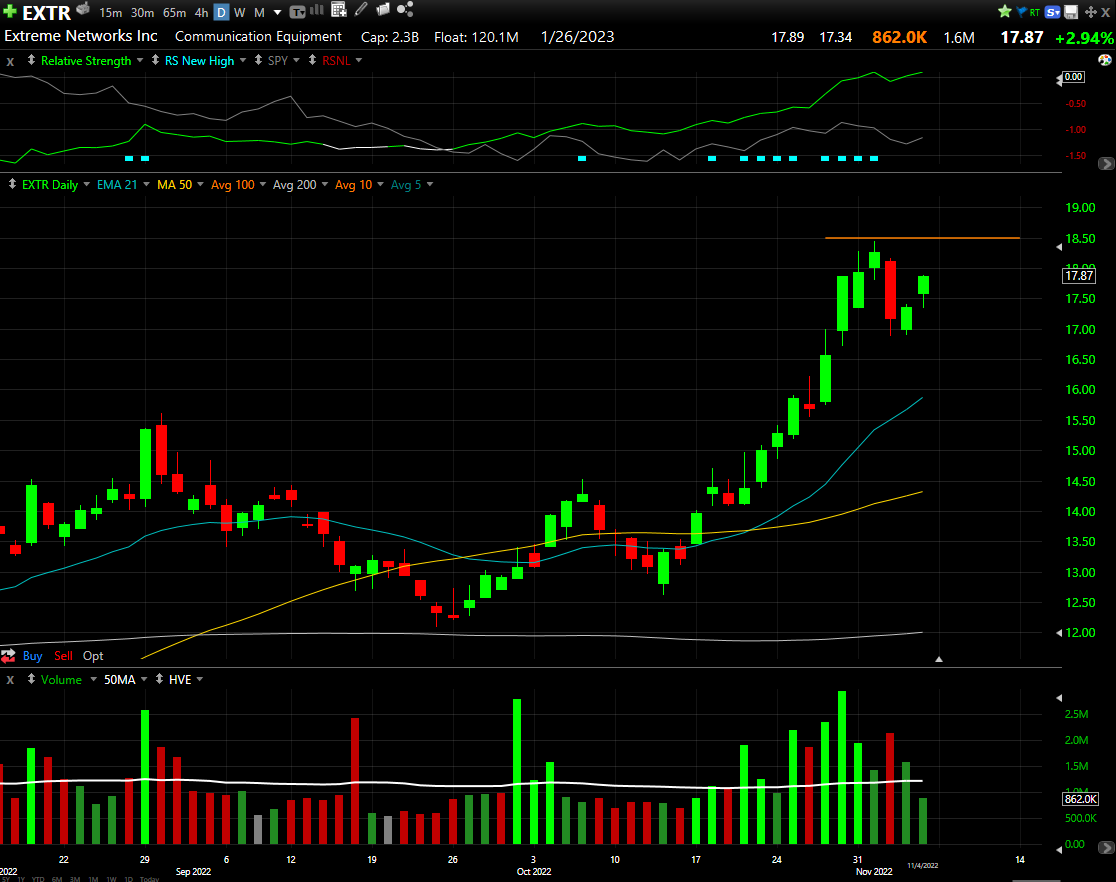Open the Volume indicator dropdown

pyautogui.click(x=93, y=679)
